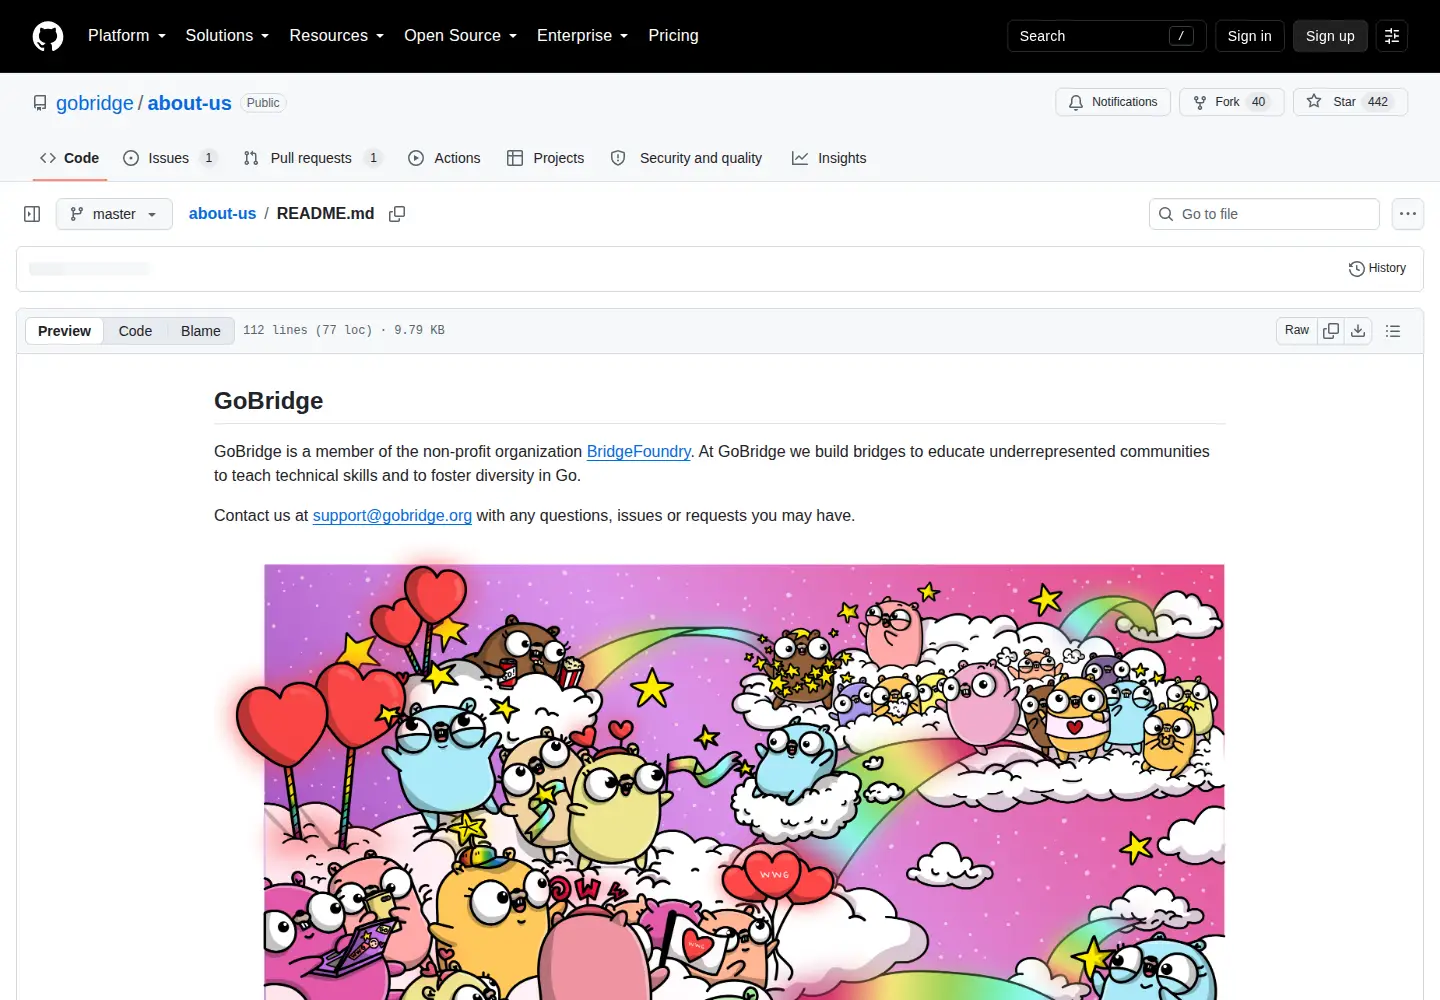Screen dimensions: 1440x1000
Task: Click the support@gobridge.org email link
Action: pyautogui.click(x=392, y=515)
